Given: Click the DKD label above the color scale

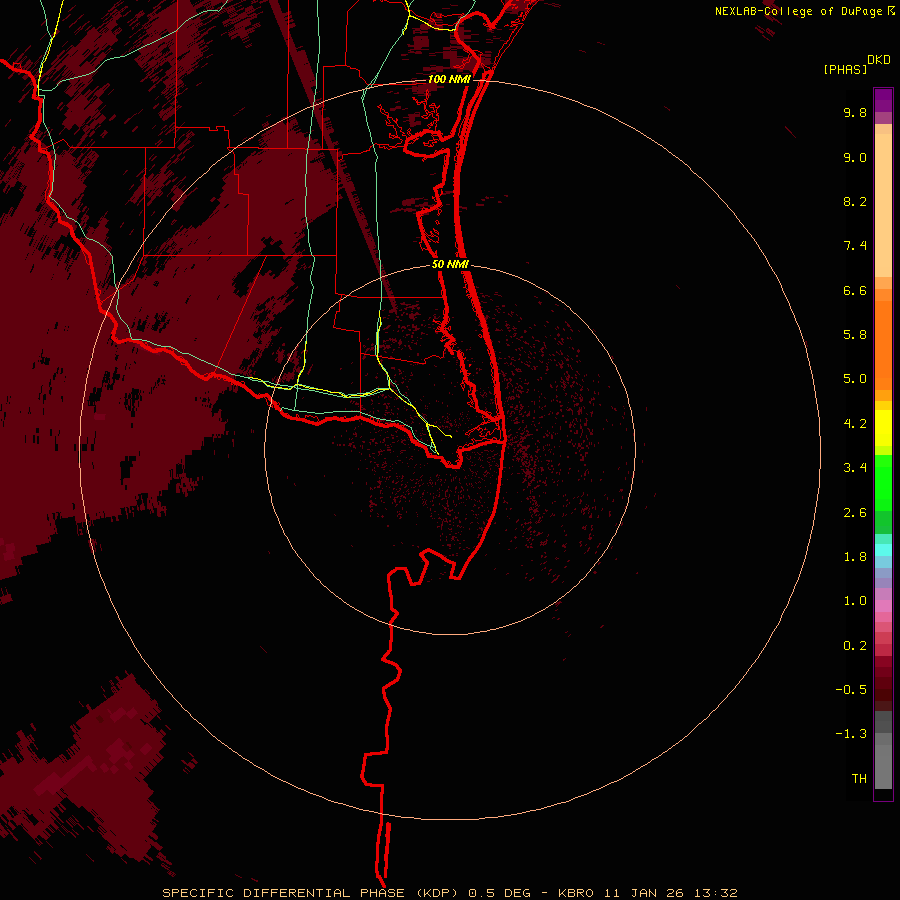Looking at the screenshot, I should coord(879,60).
